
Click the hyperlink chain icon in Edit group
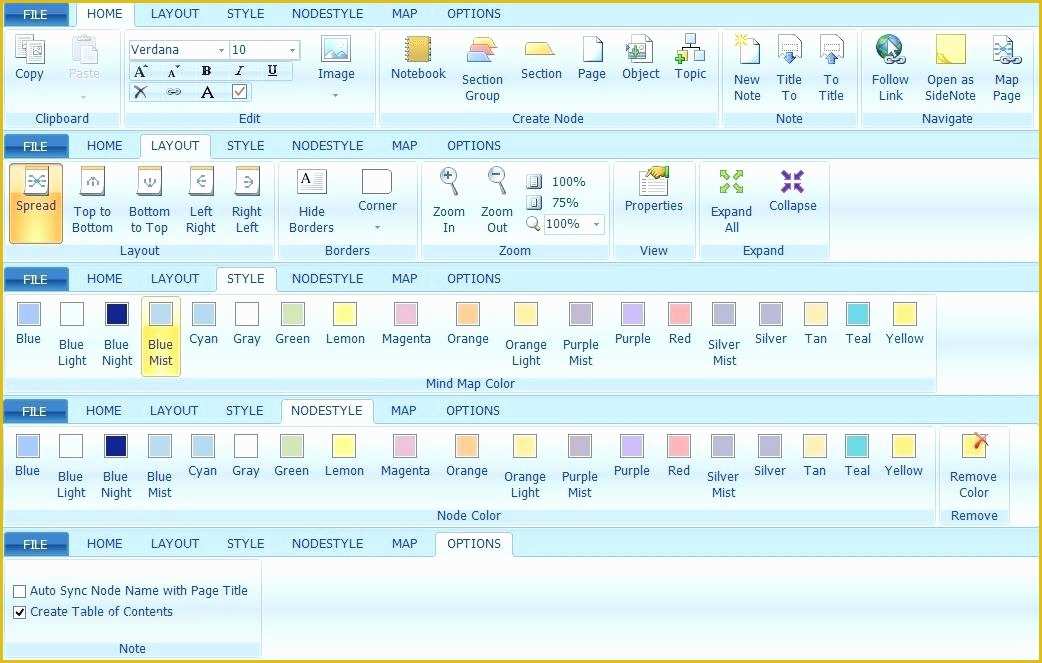pyautogui.click(x=173, y=92)
